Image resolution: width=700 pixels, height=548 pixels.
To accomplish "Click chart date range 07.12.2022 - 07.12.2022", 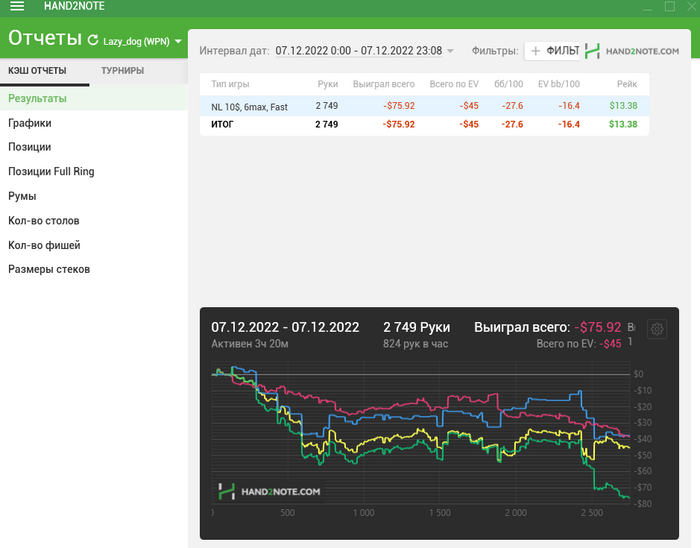I will tap(285, 327).
